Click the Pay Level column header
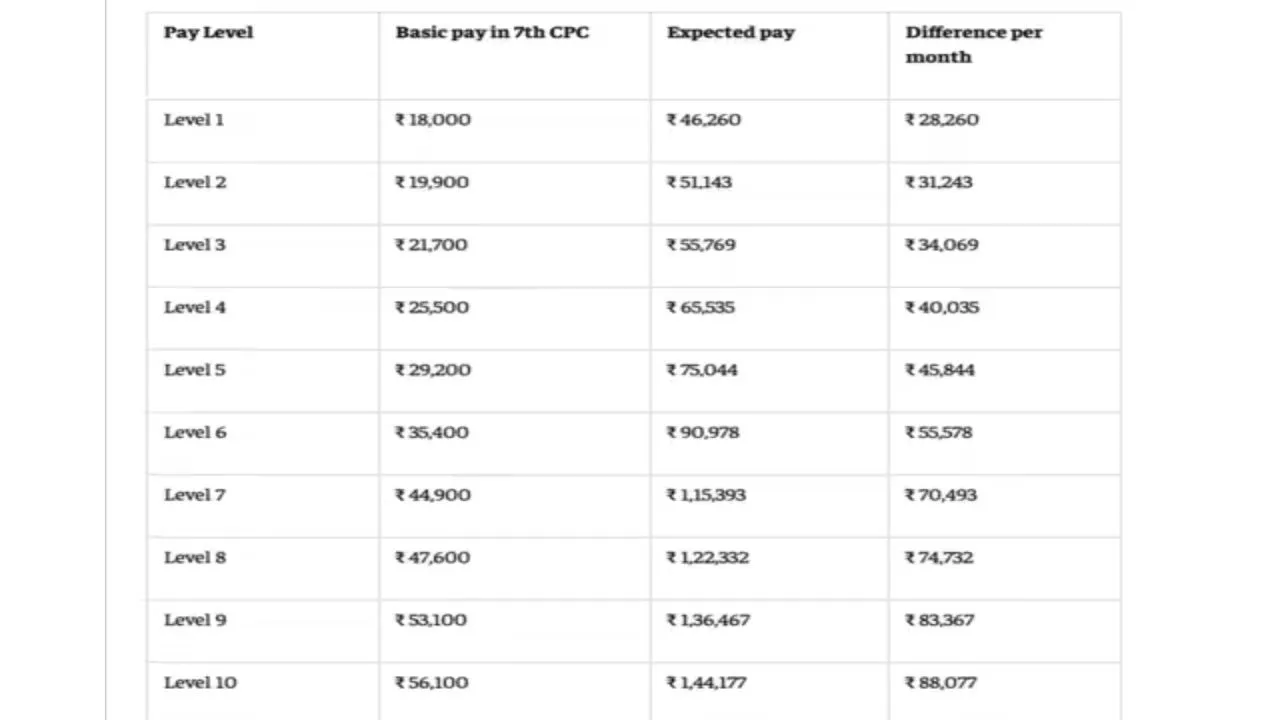The image size is (1280, 720). click(208, 33)
